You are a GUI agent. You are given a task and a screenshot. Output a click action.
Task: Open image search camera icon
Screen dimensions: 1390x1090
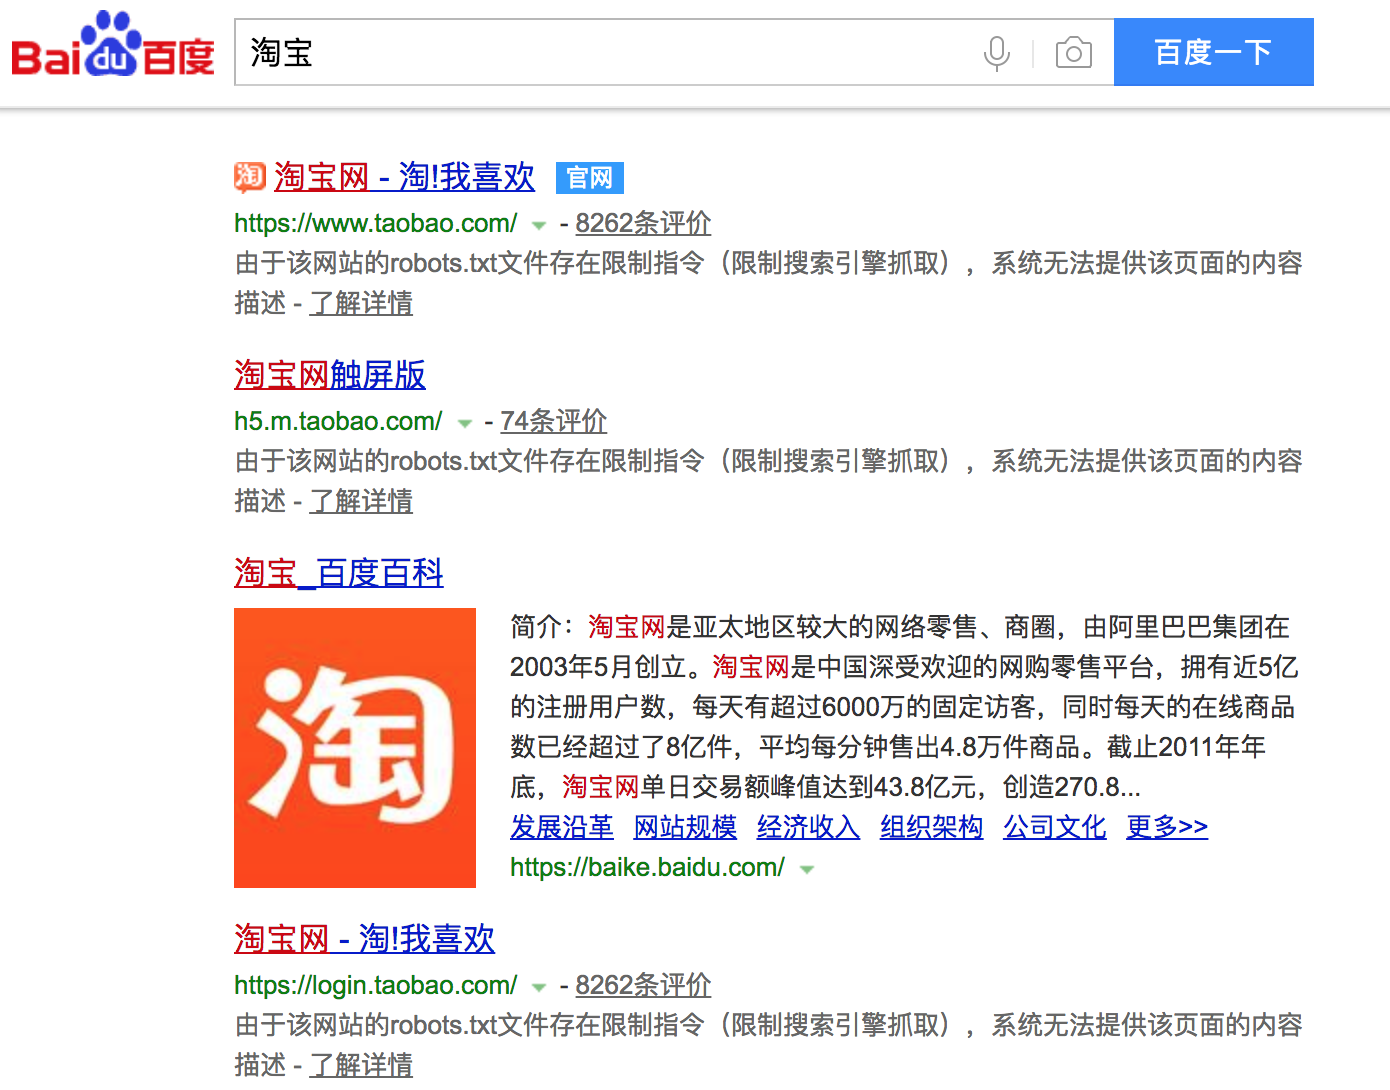tap(1073, 53)
